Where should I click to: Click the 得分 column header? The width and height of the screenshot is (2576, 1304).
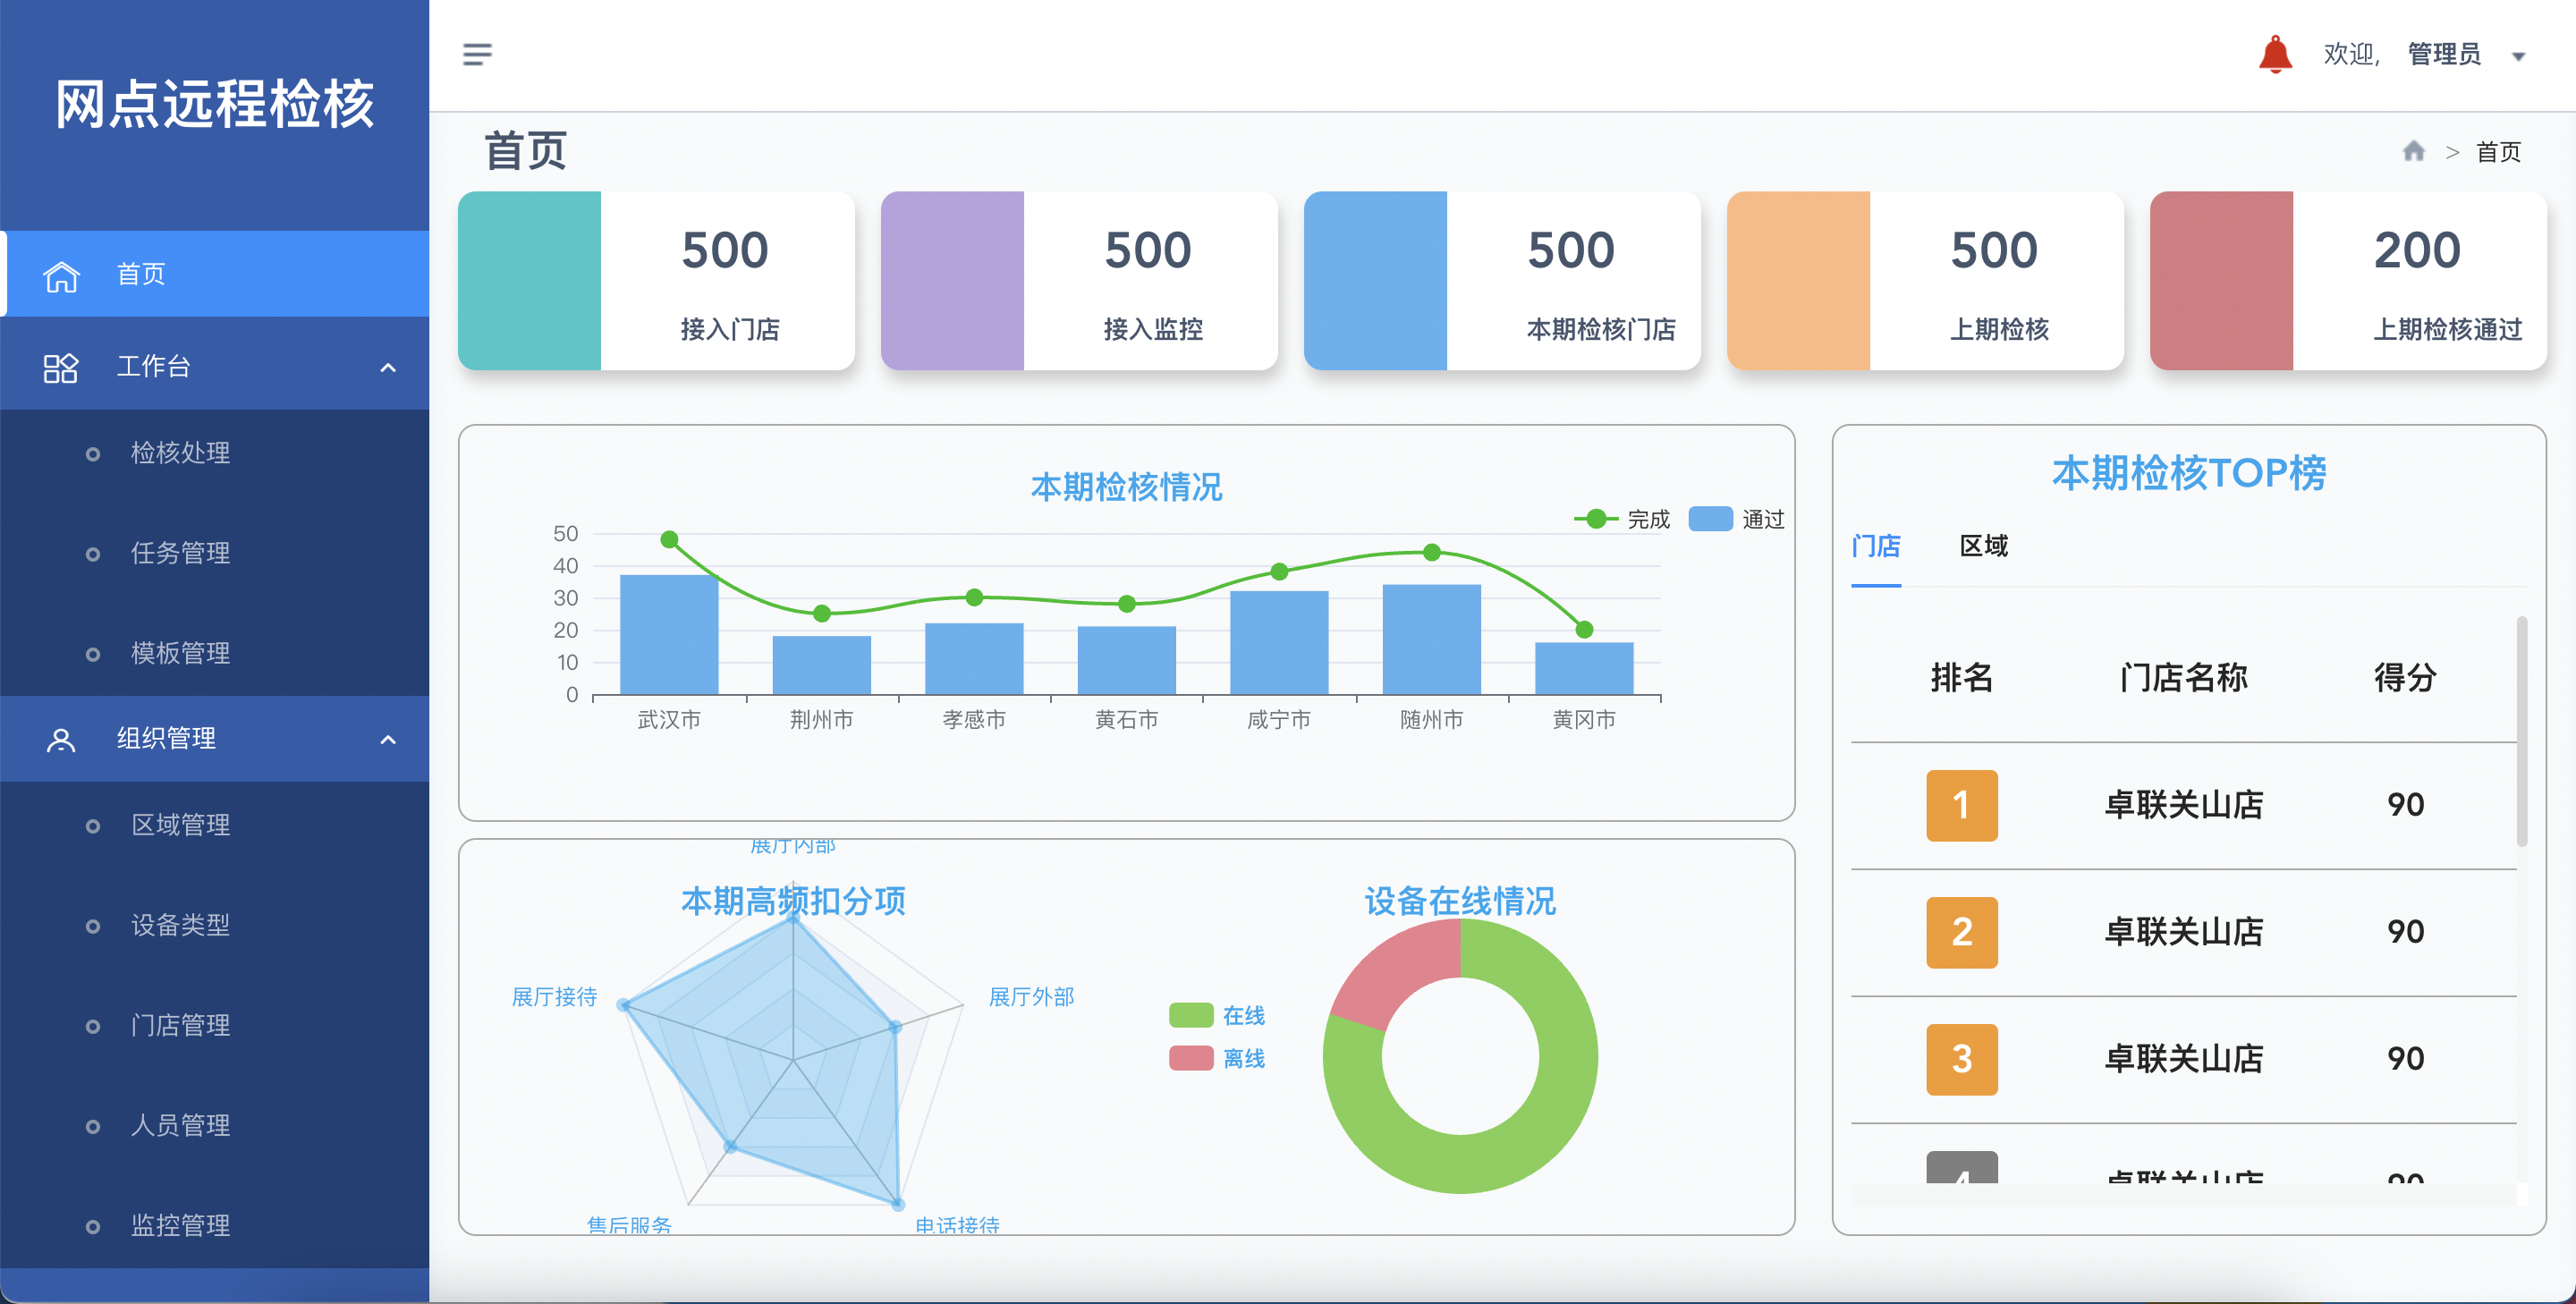[2405, 678]
